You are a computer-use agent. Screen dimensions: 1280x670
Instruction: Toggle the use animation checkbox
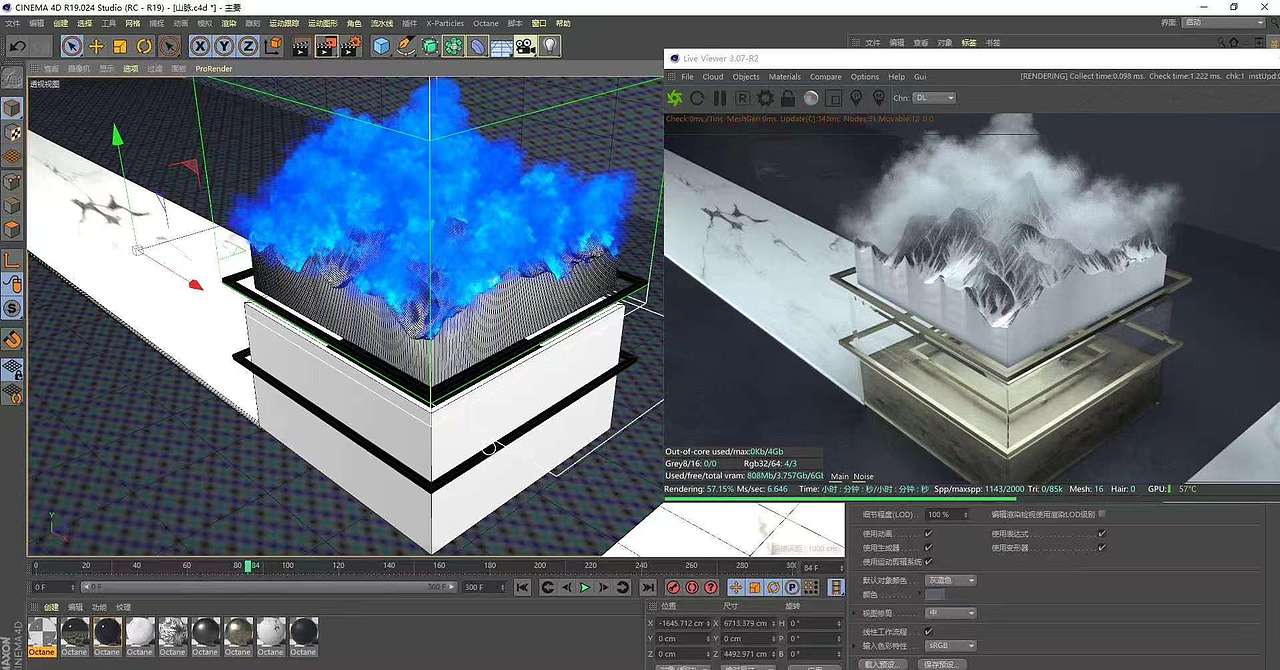point(929,533)
